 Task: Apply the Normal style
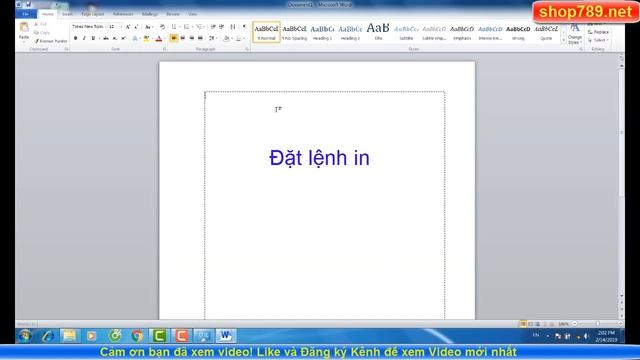coord(267,32)
